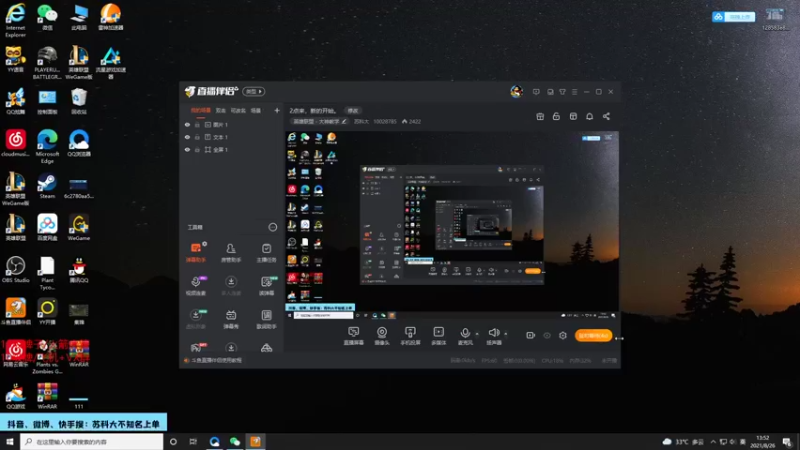
Task: Open the 弹幕助手 tool in the toolbox
Action: (x=195, y=252)
